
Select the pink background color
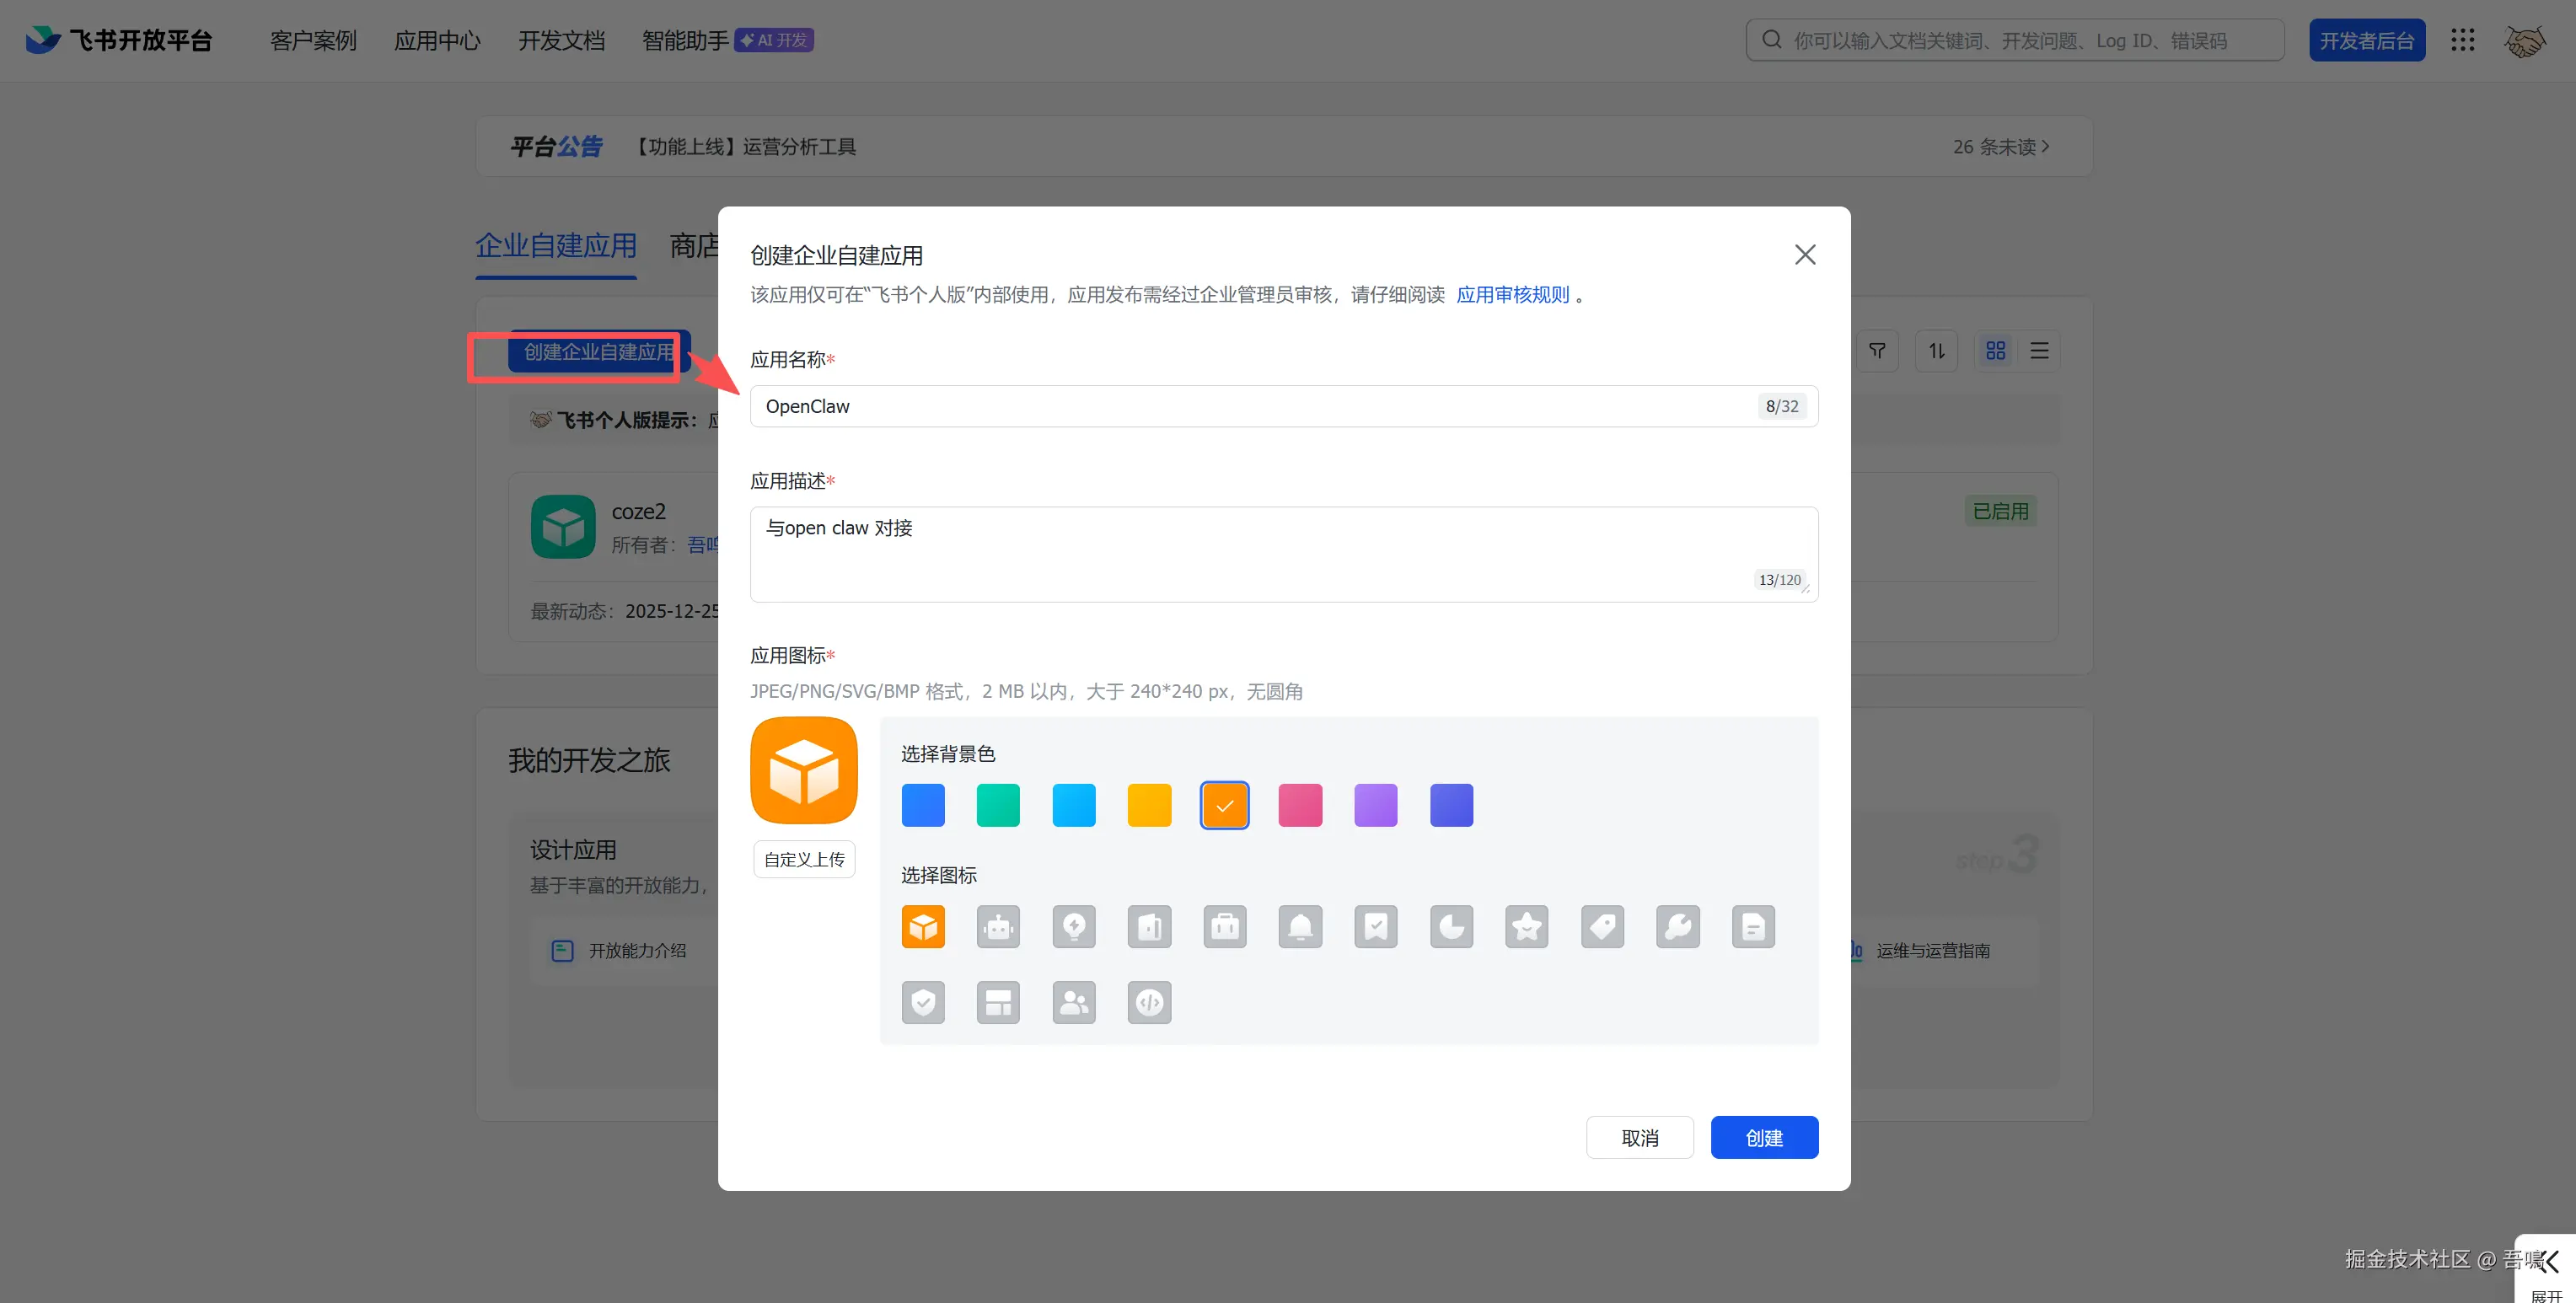point(1300,805)
